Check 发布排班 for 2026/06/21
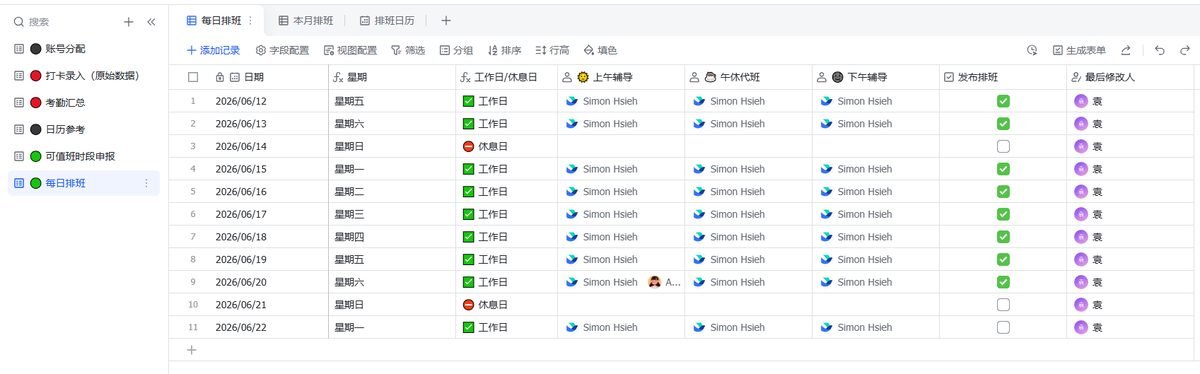The height and width of the screenshot is (374, 1200). pyautogui.click(x=1003, y=305)
